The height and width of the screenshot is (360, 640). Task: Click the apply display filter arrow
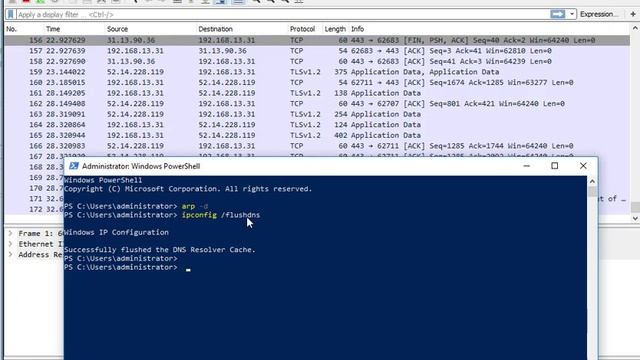[x=558, y=14]
